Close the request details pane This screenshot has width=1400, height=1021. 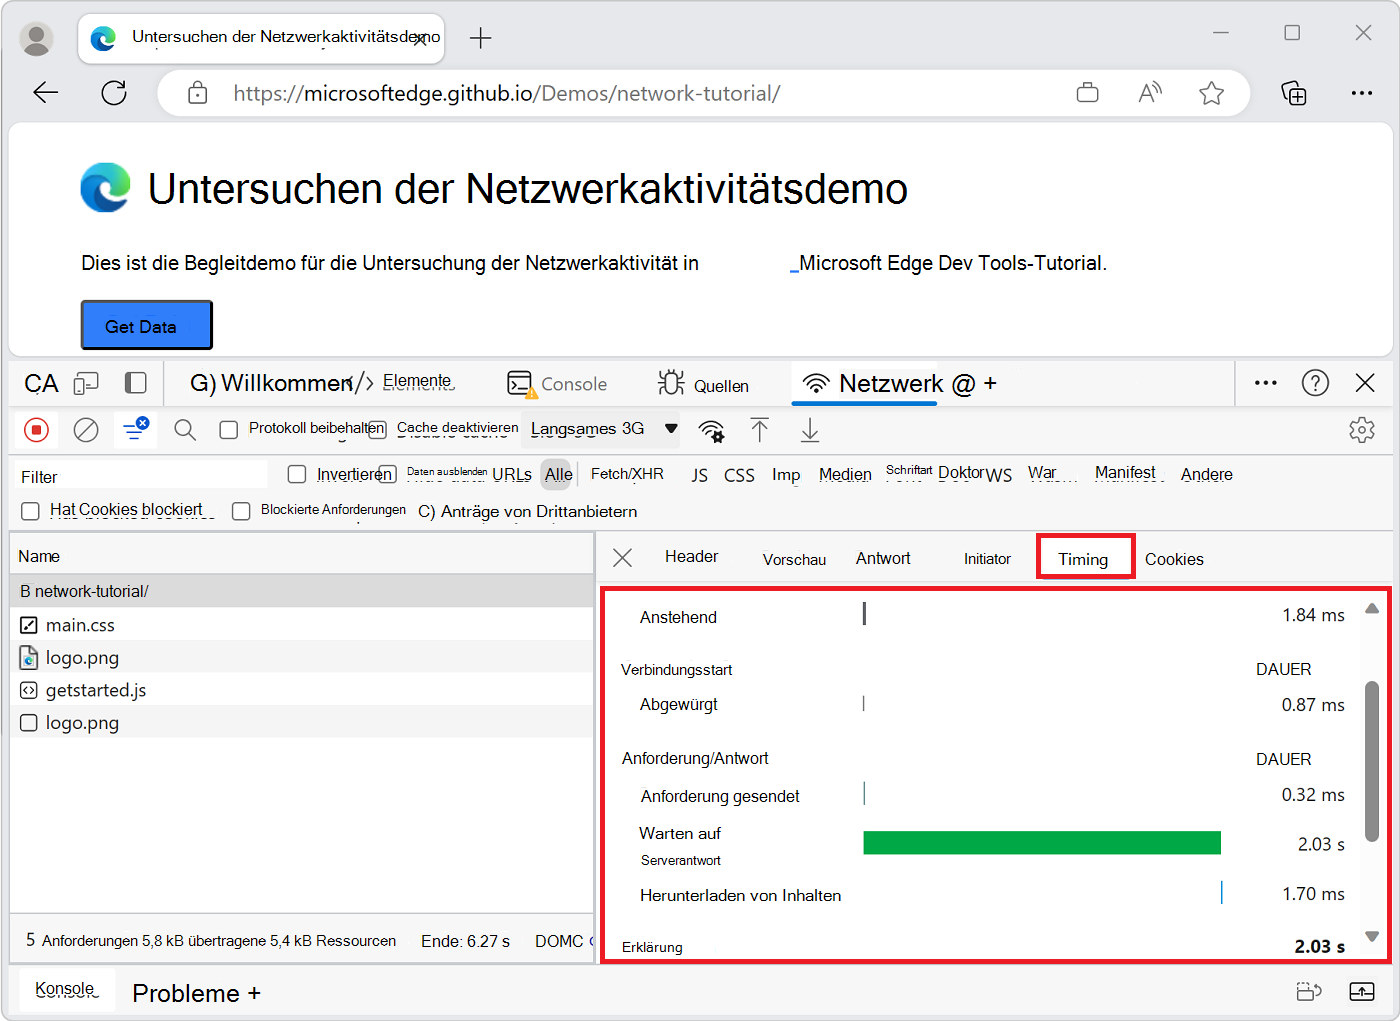click(x=622, y=557)
